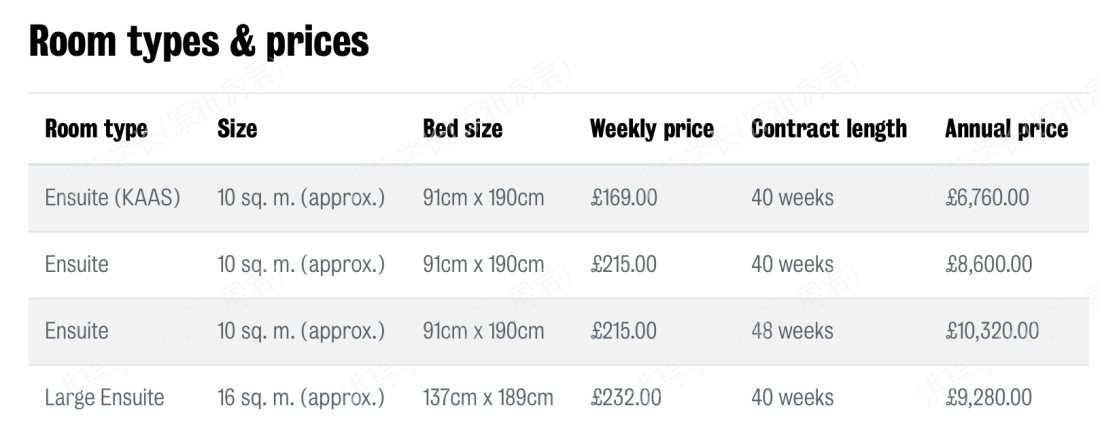The width and height of the screenshot is (1100, 446).
Task: Click the "Contract length" column header
Action: (828, 129)
